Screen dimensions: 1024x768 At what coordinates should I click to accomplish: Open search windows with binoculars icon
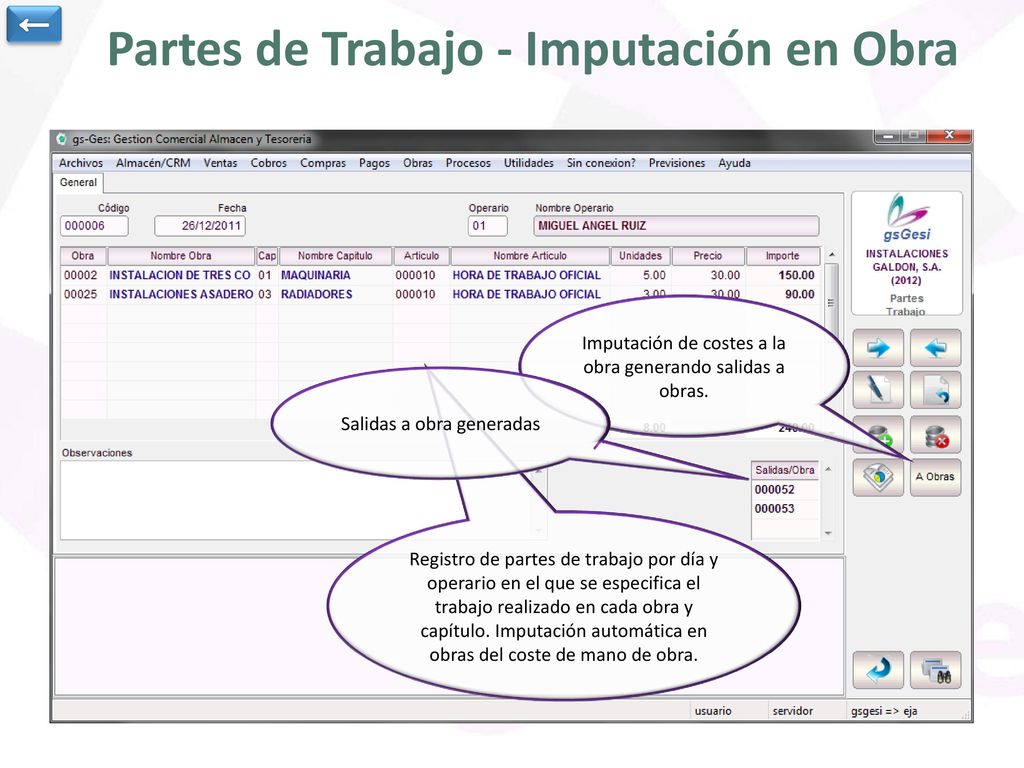point(936,670)
